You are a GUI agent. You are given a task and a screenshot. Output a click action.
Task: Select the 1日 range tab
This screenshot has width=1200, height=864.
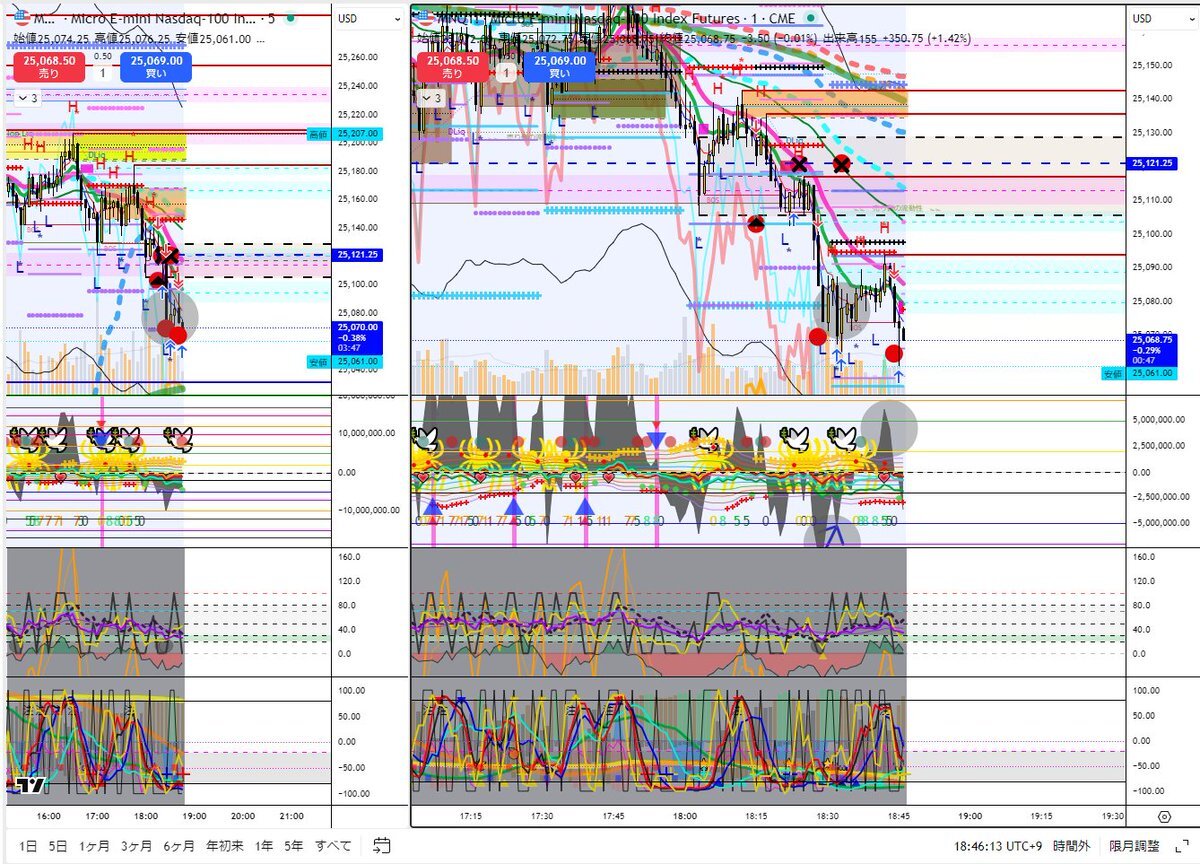click(28, 846)
